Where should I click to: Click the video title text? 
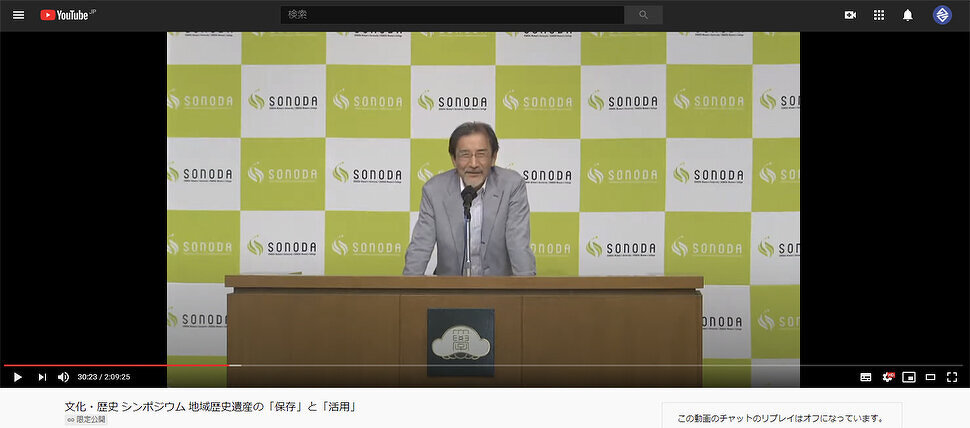point(211,406)
